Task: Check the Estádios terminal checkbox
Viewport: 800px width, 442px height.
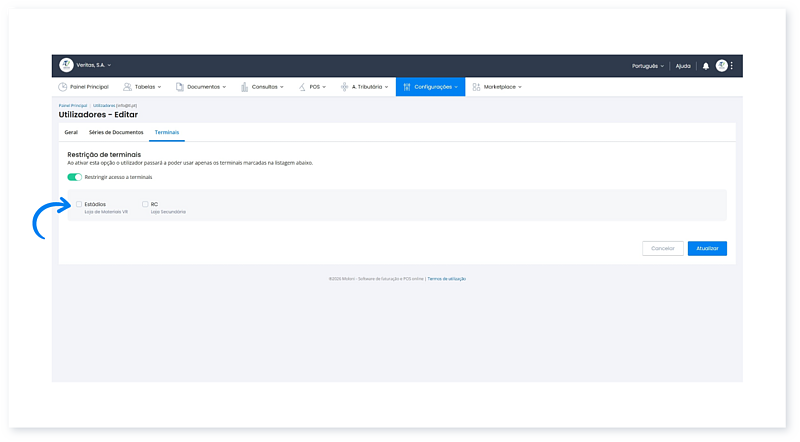Action: (79, 204)
